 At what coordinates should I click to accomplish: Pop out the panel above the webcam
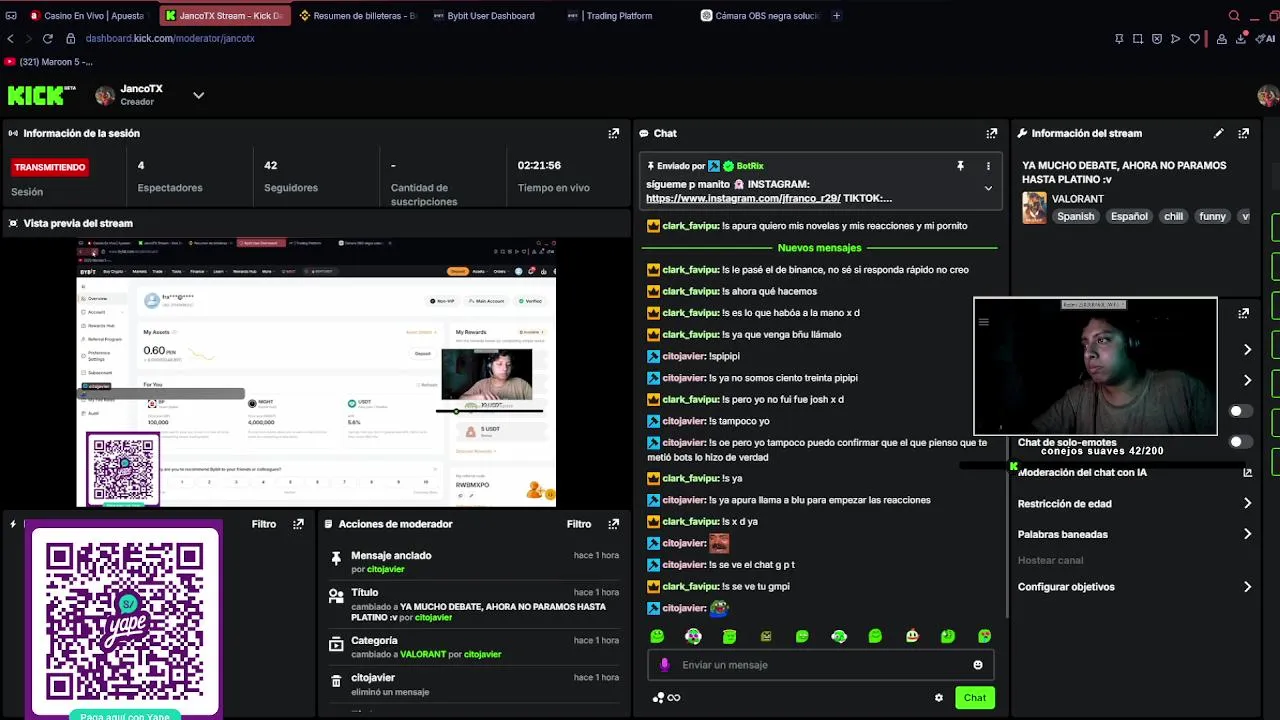coord(1243,313)
